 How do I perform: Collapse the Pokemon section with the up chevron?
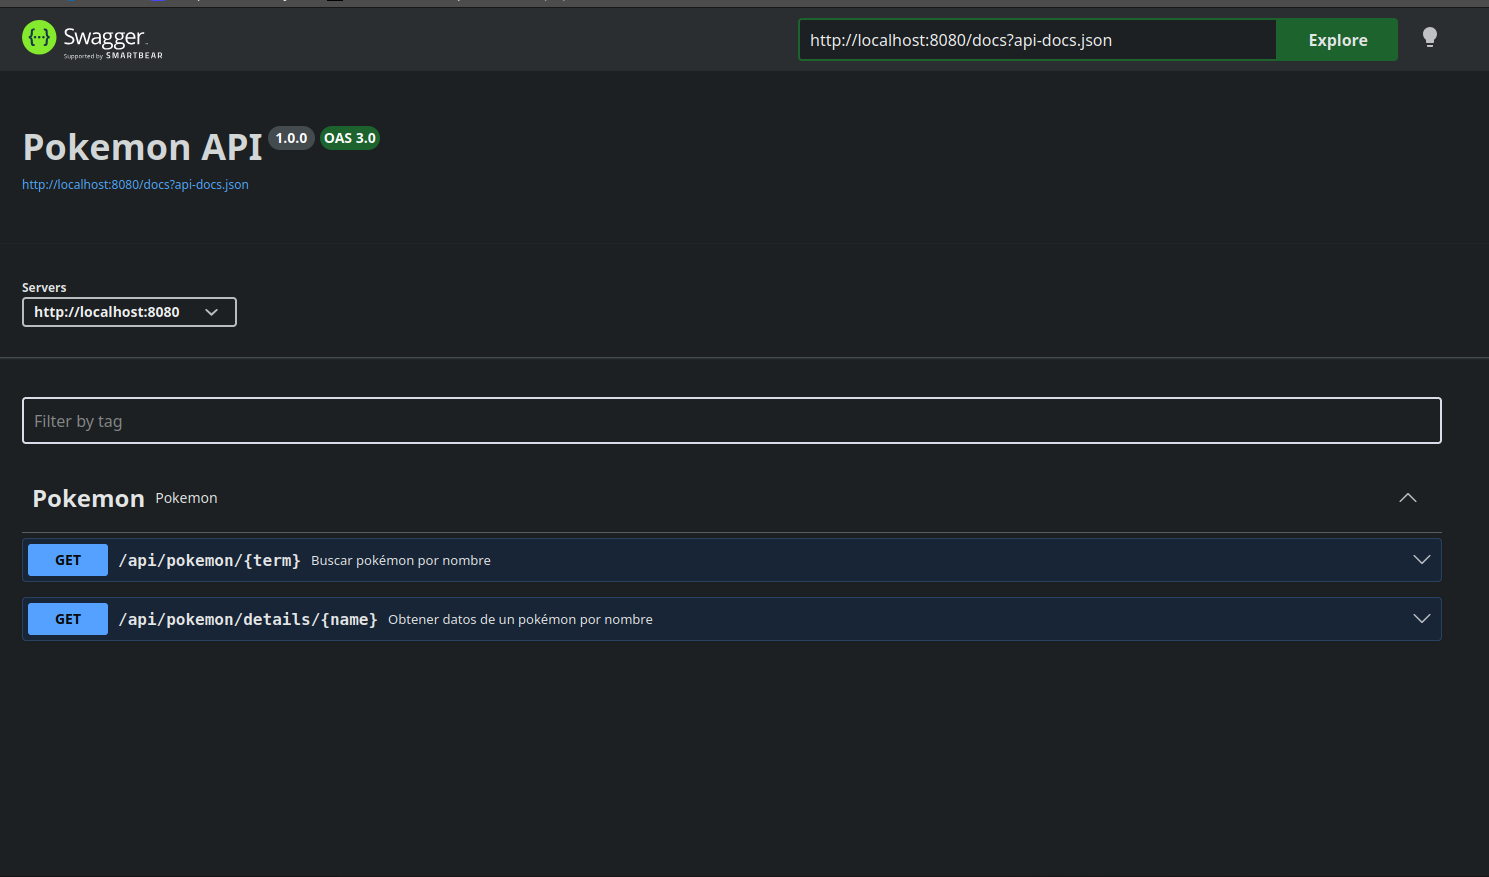click(x=1408, y=498)
